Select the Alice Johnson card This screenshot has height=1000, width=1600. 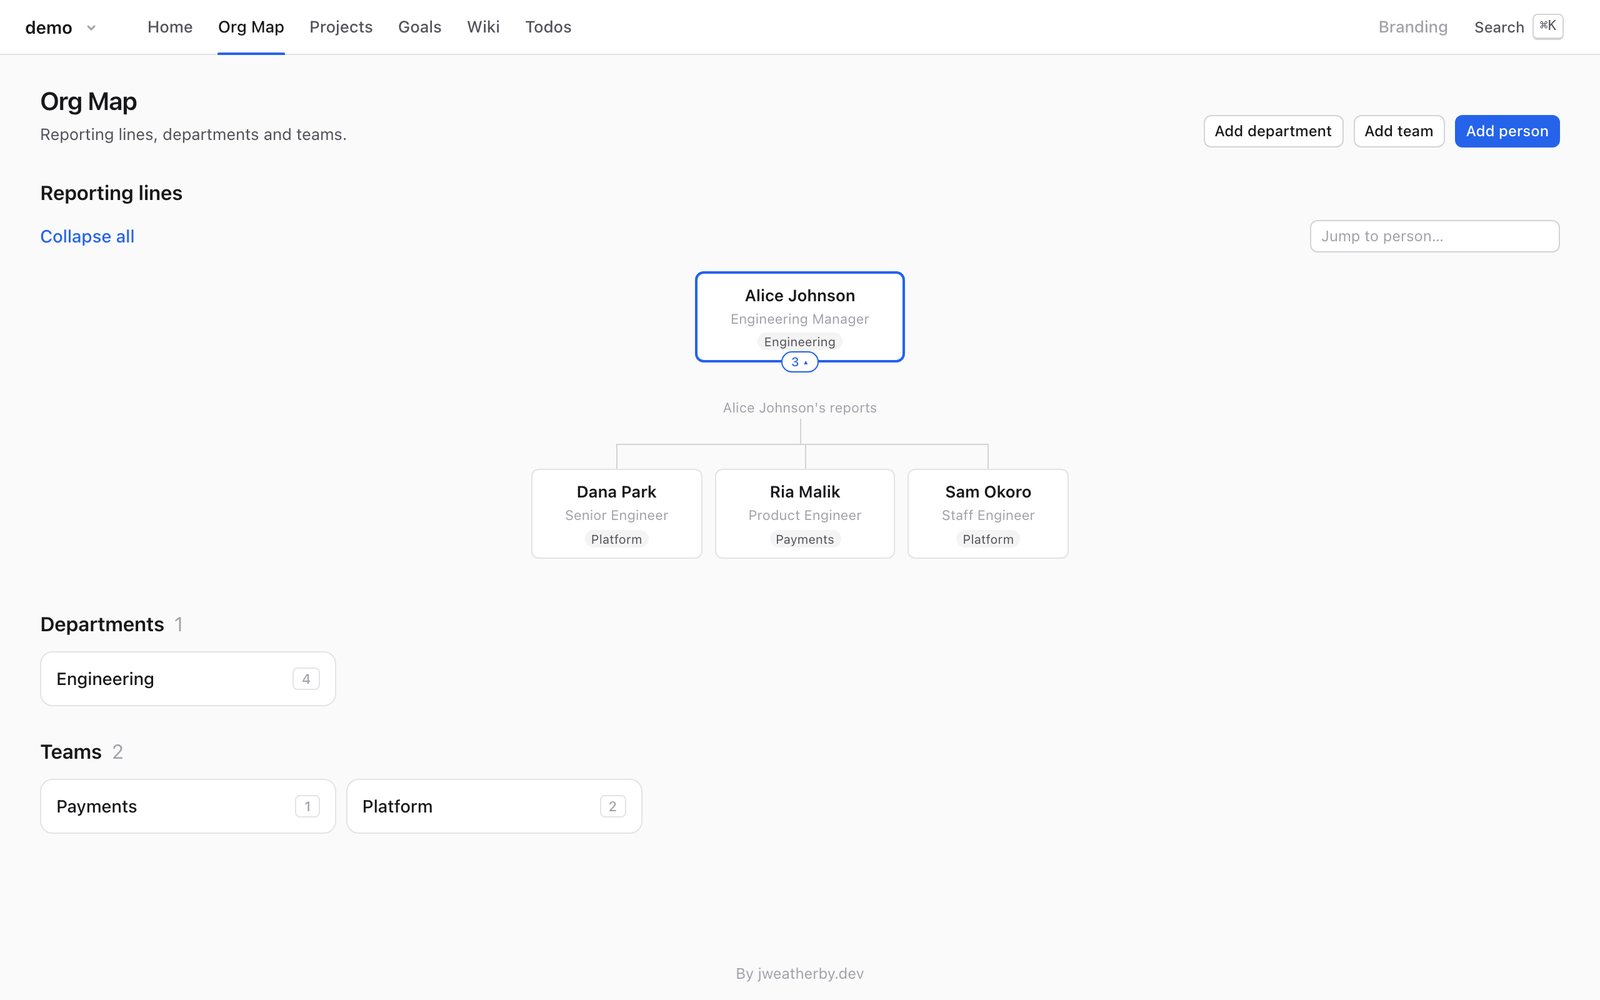(800, 316)
